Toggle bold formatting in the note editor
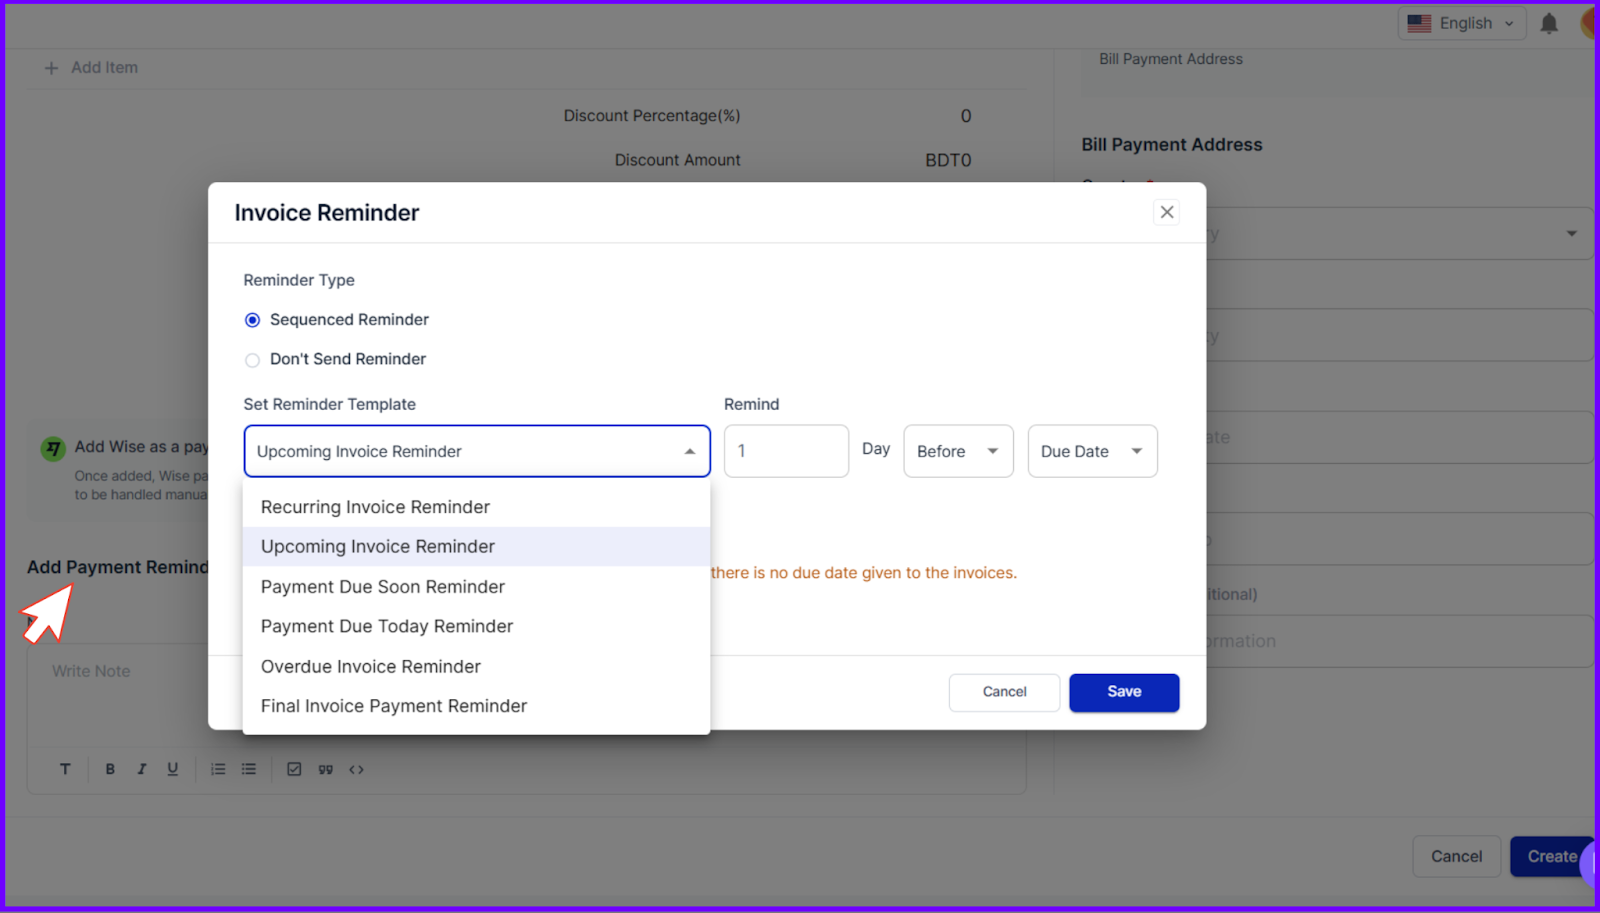1600x913 pixels. click(110, 769)
